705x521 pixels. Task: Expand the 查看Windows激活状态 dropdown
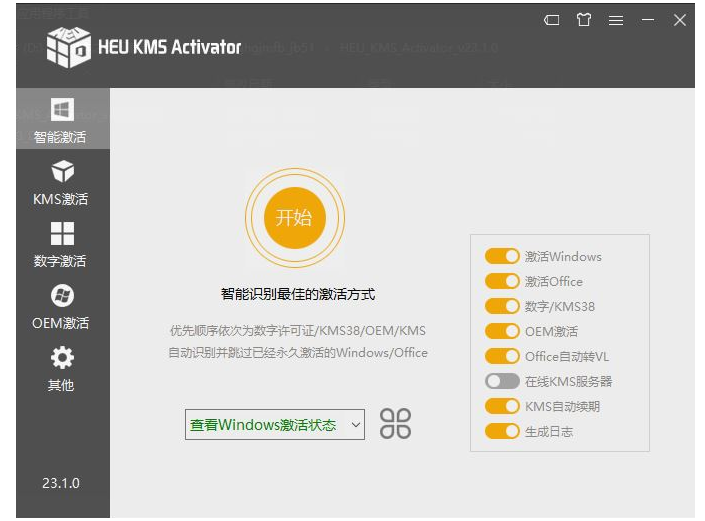tap(275, 425)
